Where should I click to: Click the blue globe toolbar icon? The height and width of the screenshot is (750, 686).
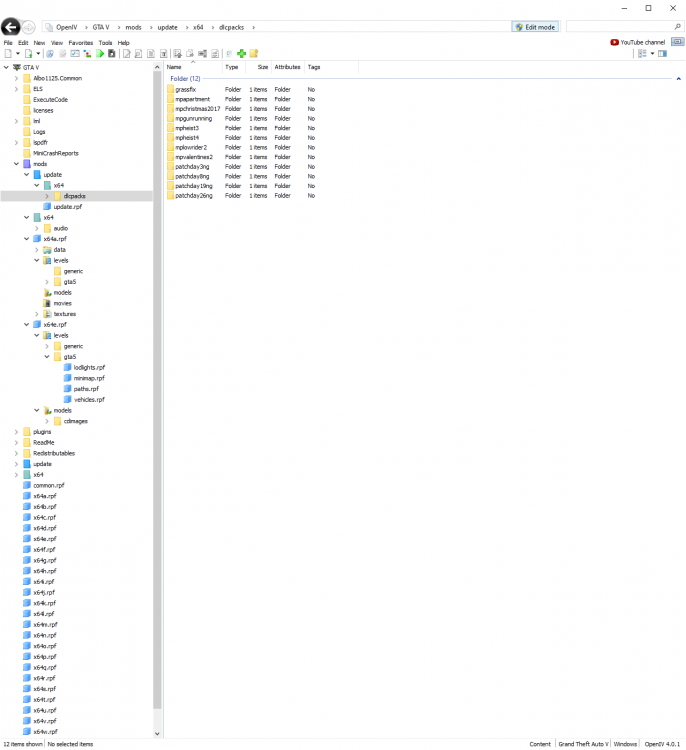pyautogui.click(x=50, y=54)
